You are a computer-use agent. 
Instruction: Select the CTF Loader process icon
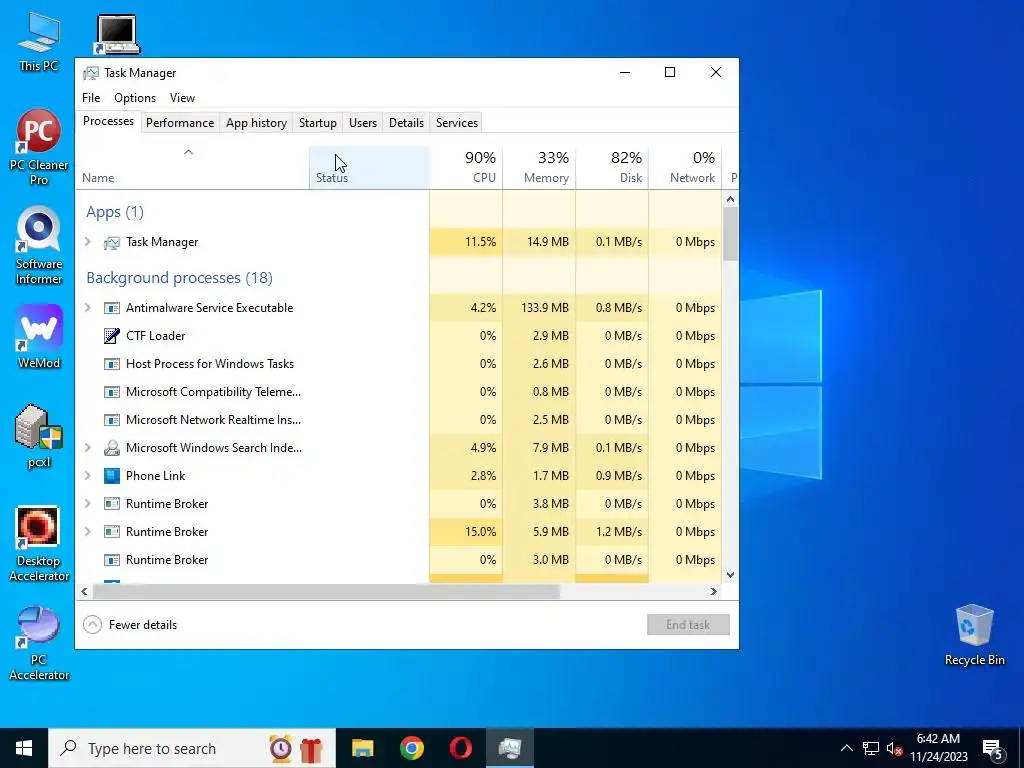click(x=112, y=336)
